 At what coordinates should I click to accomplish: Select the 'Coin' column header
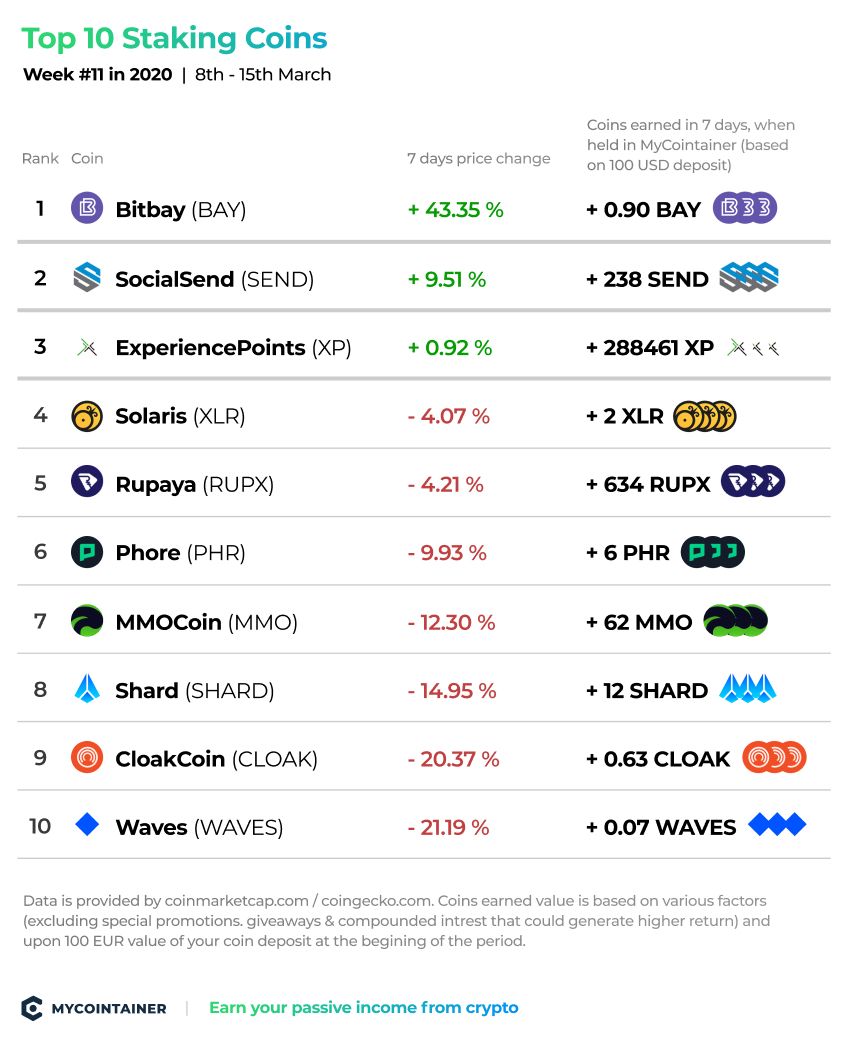(87, 158)
